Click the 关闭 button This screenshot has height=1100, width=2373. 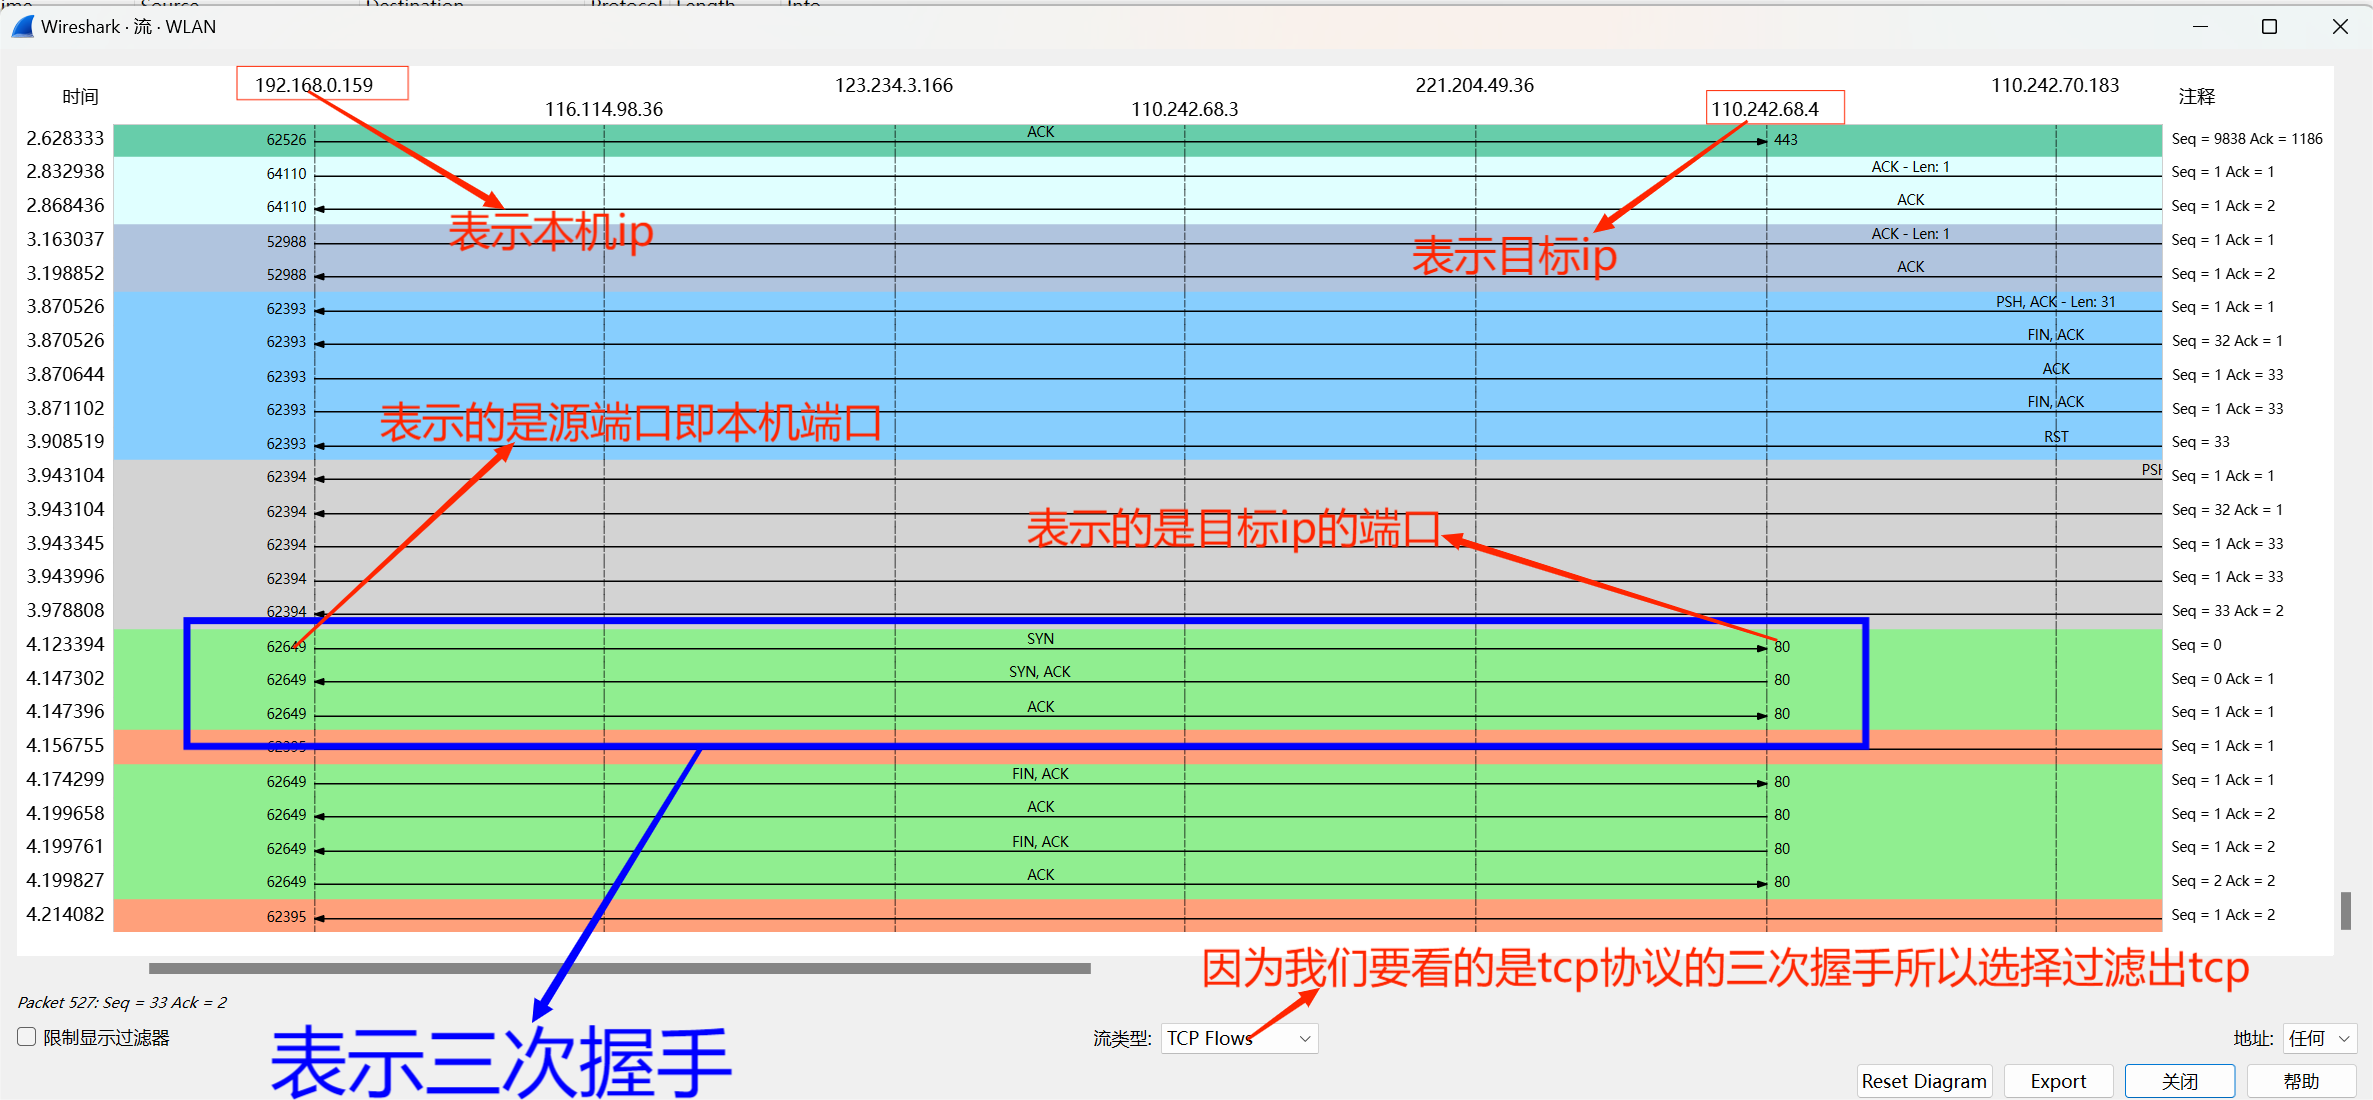2180,1081
